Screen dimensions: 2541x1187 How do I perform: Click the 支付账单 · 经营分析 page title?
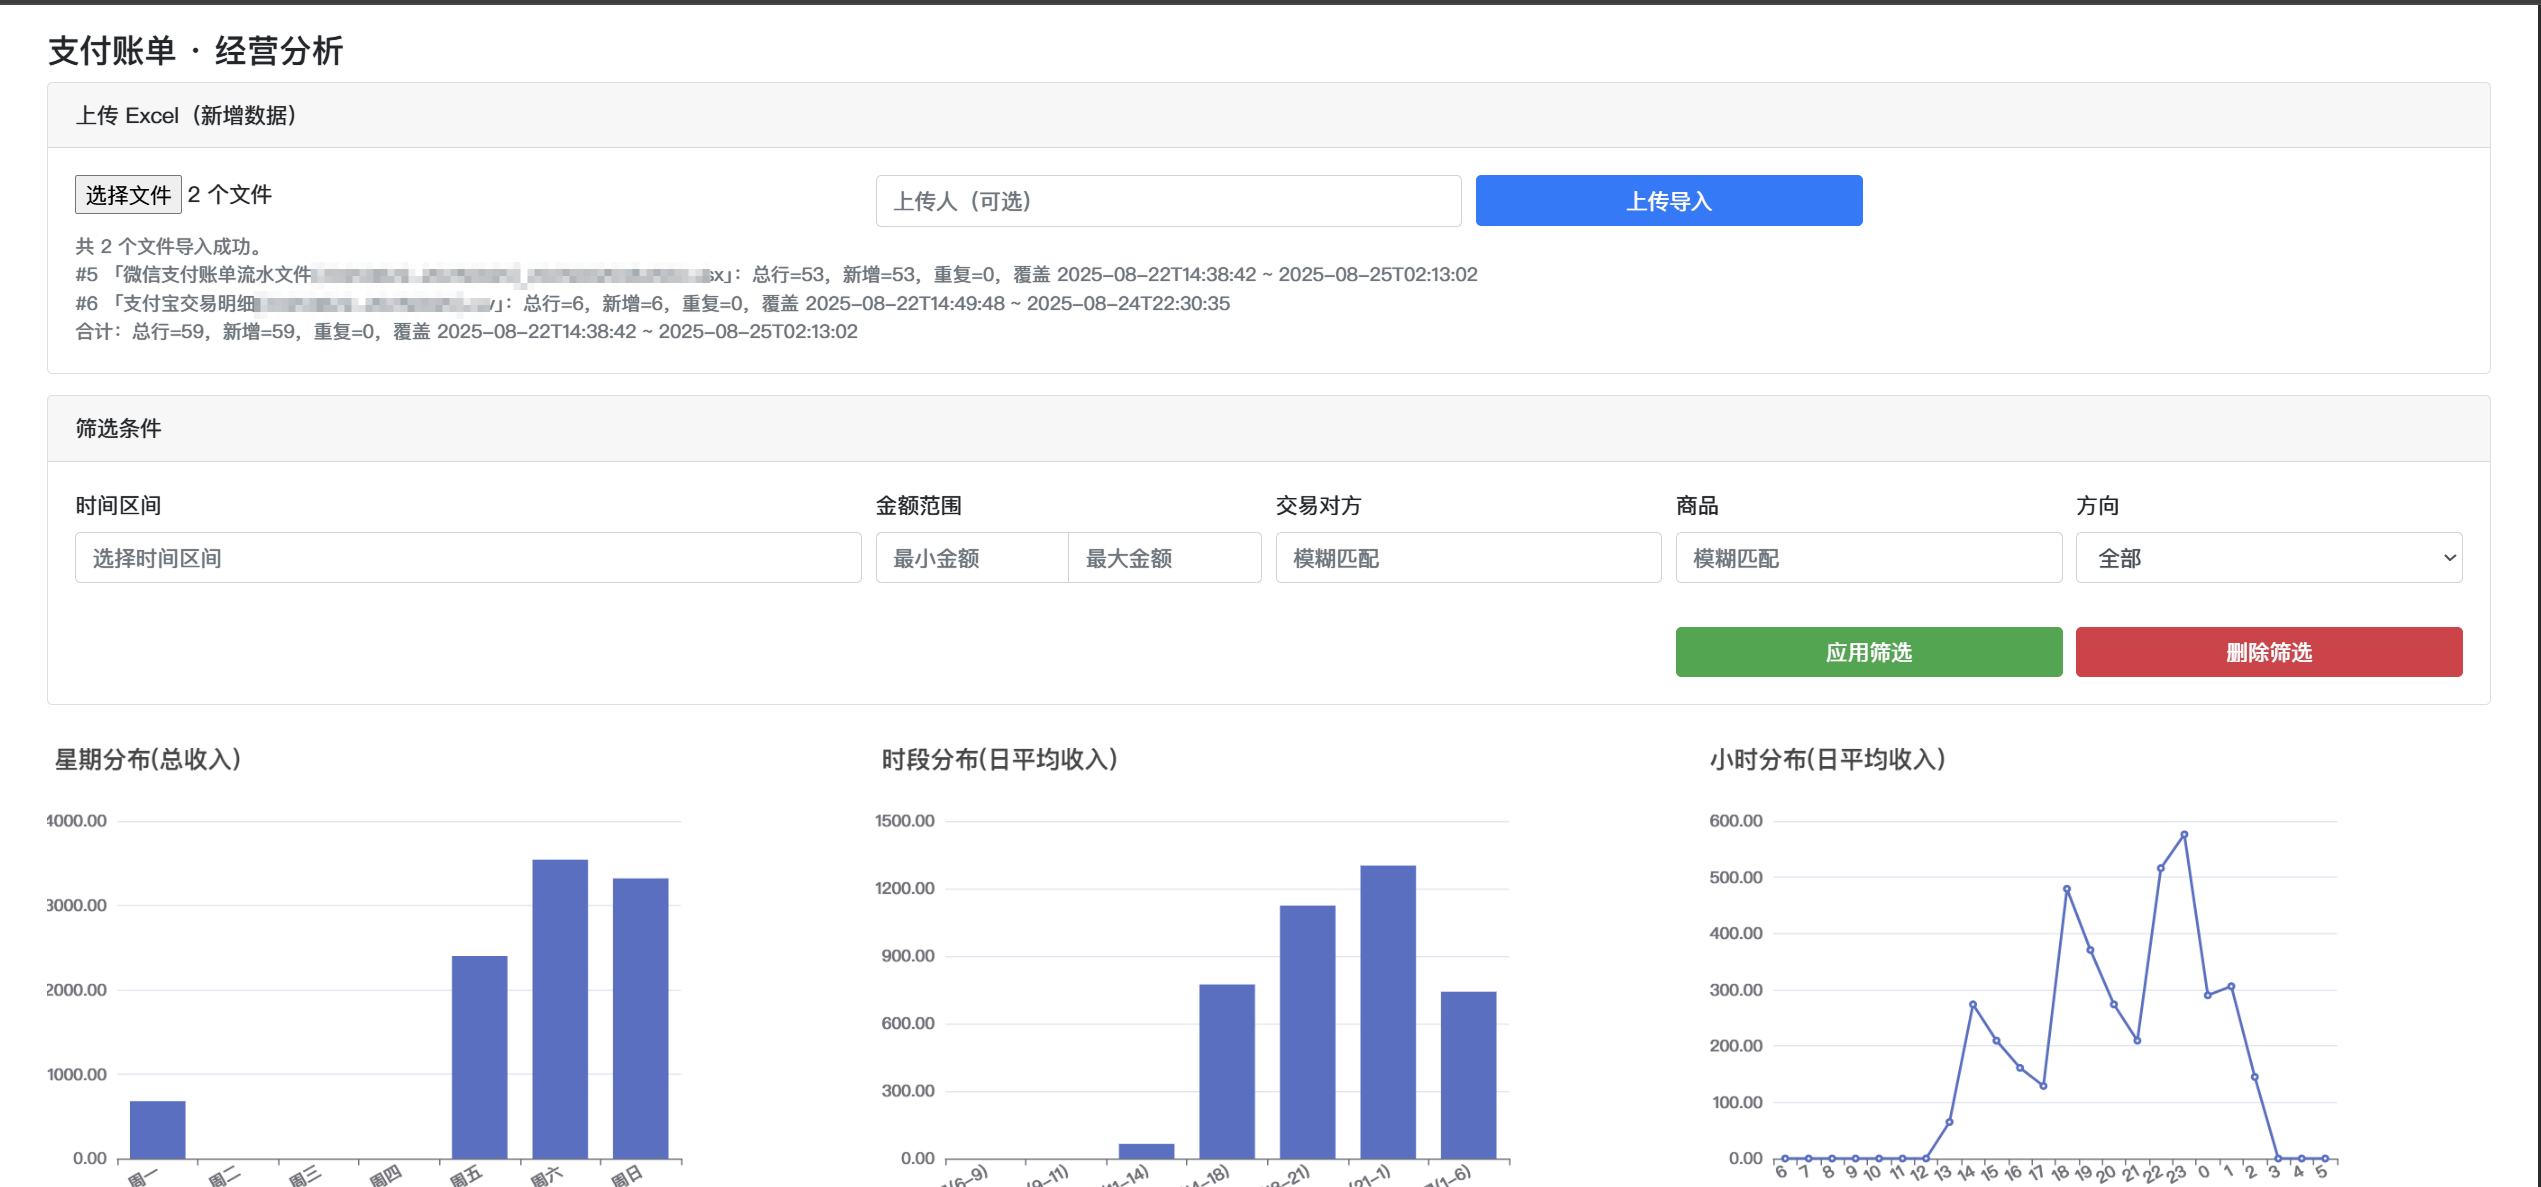[x=196, y=50]
